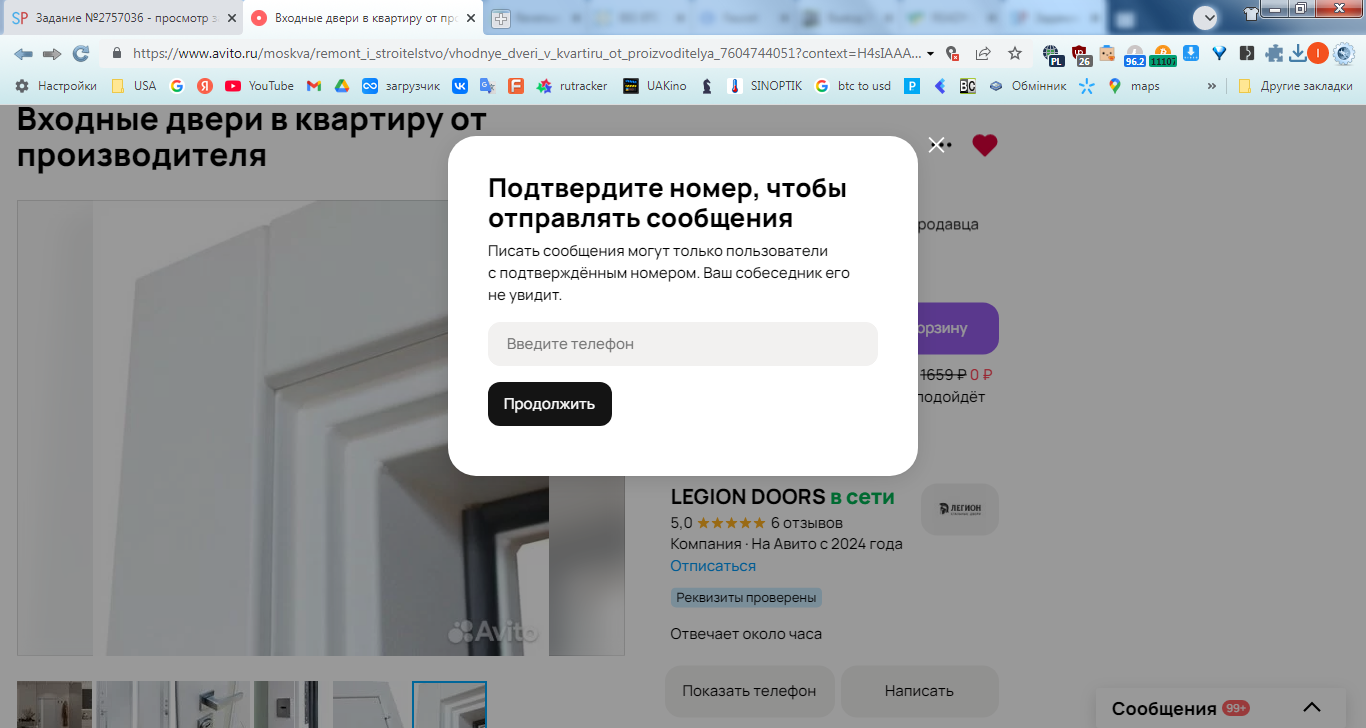The width and height of the screenshot is (1366, 728).
Task: Open the uBlock shield extension showing 26
Action: 1081,55
